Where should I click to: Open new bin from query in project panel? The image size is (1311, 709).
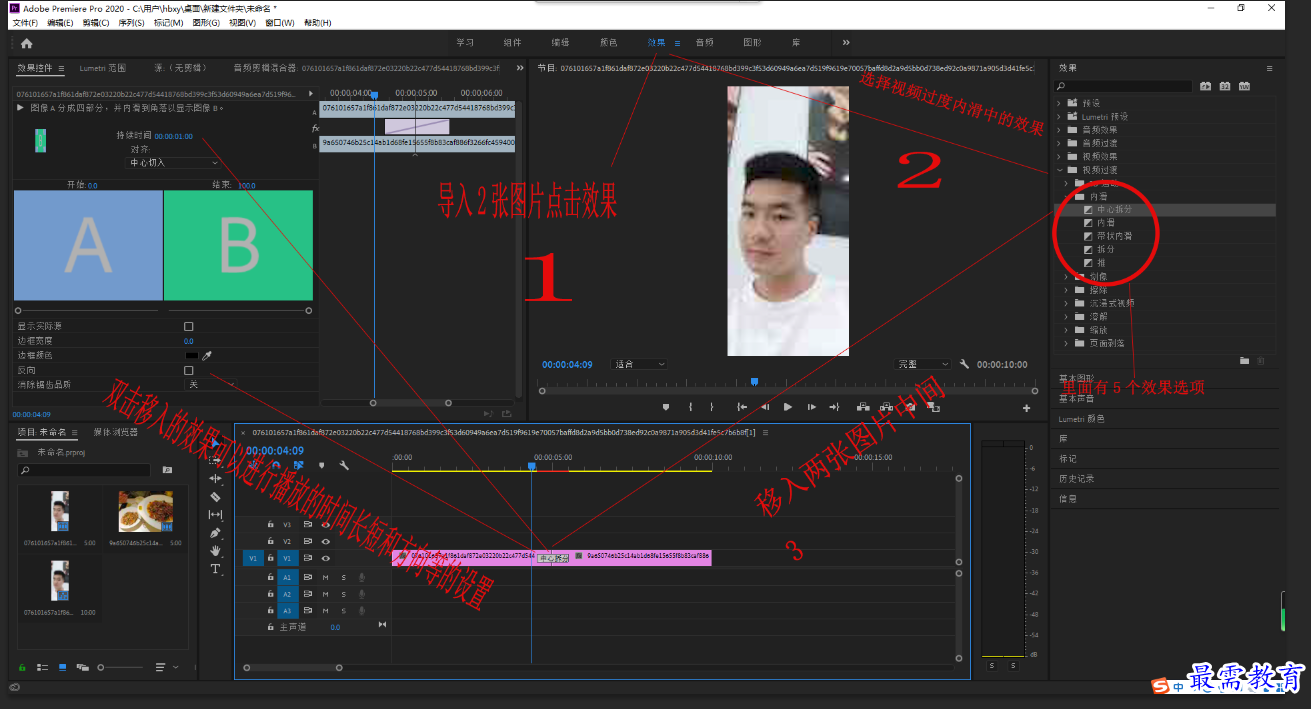[x=167, y=469]
